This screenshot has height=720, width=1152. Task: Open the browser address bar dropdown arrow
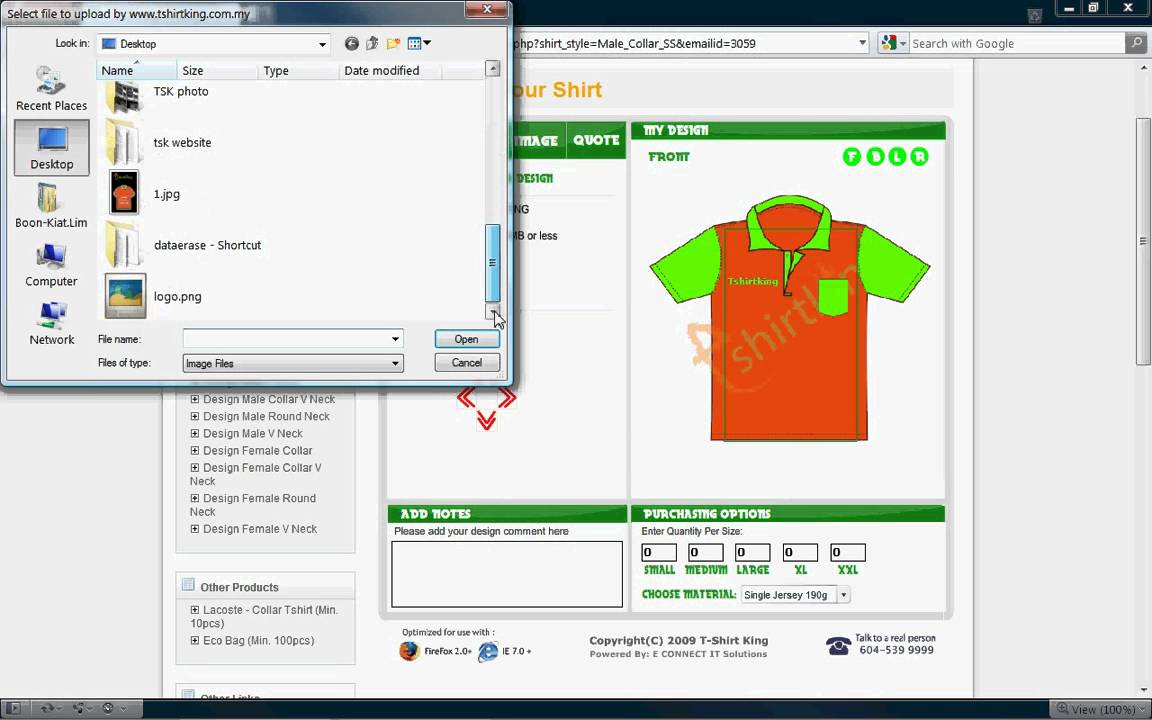point(863,43)
